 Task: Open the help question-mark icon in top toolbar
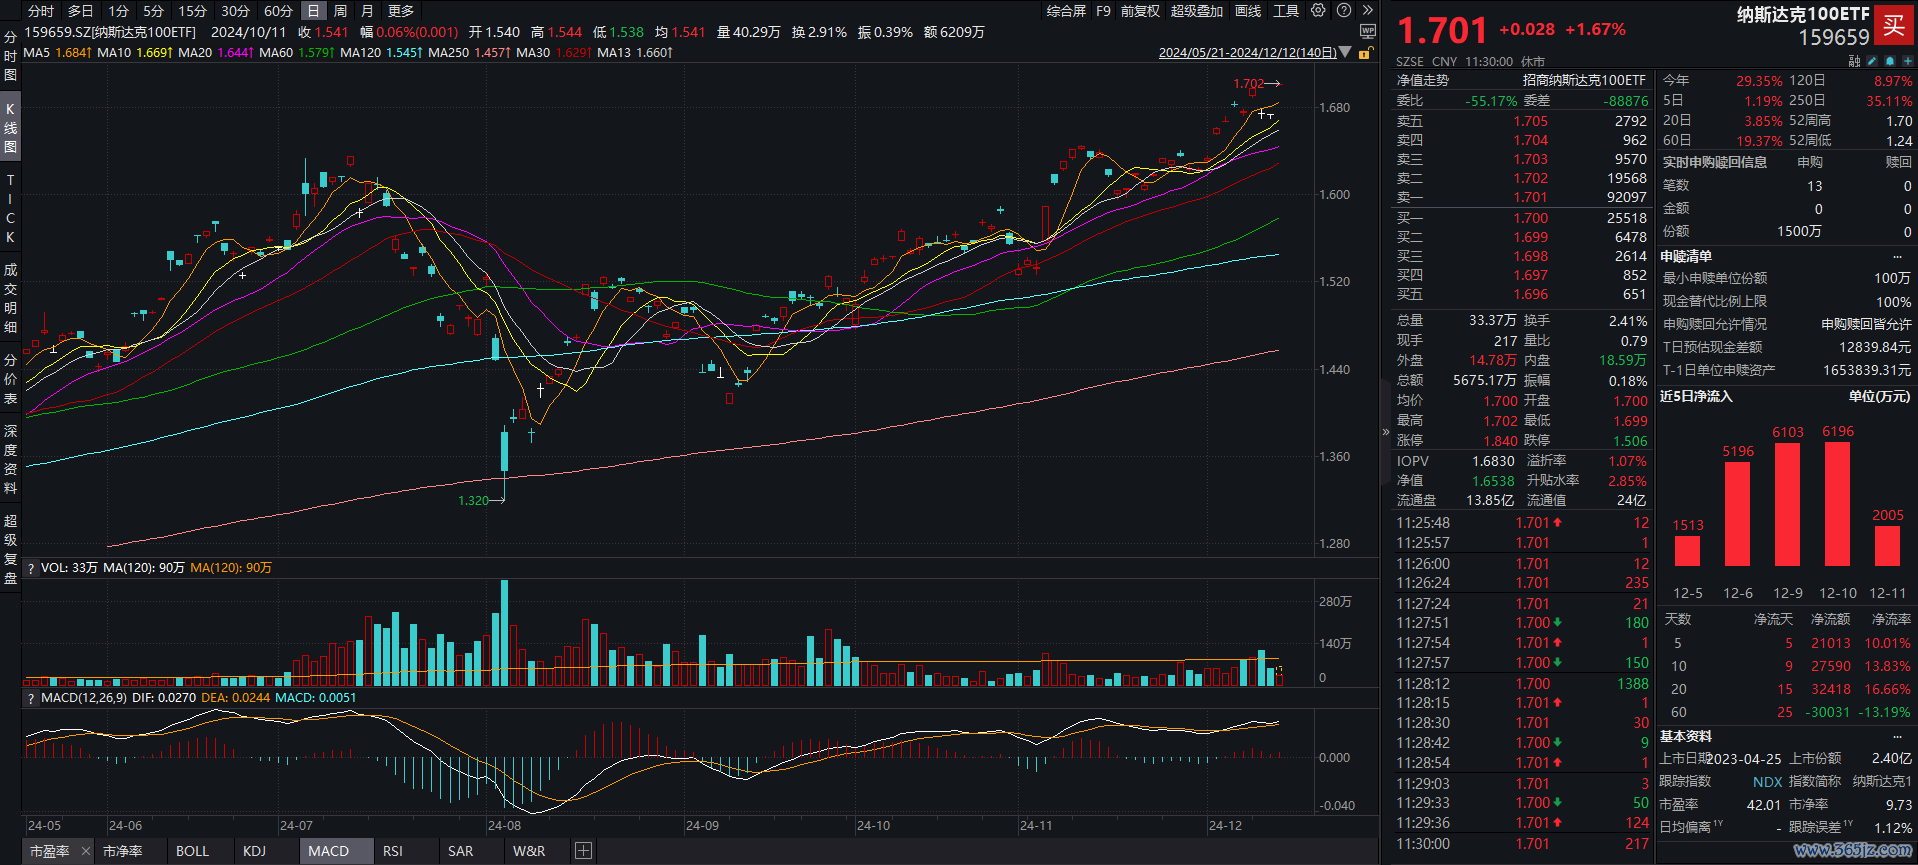coord(1344,11)
